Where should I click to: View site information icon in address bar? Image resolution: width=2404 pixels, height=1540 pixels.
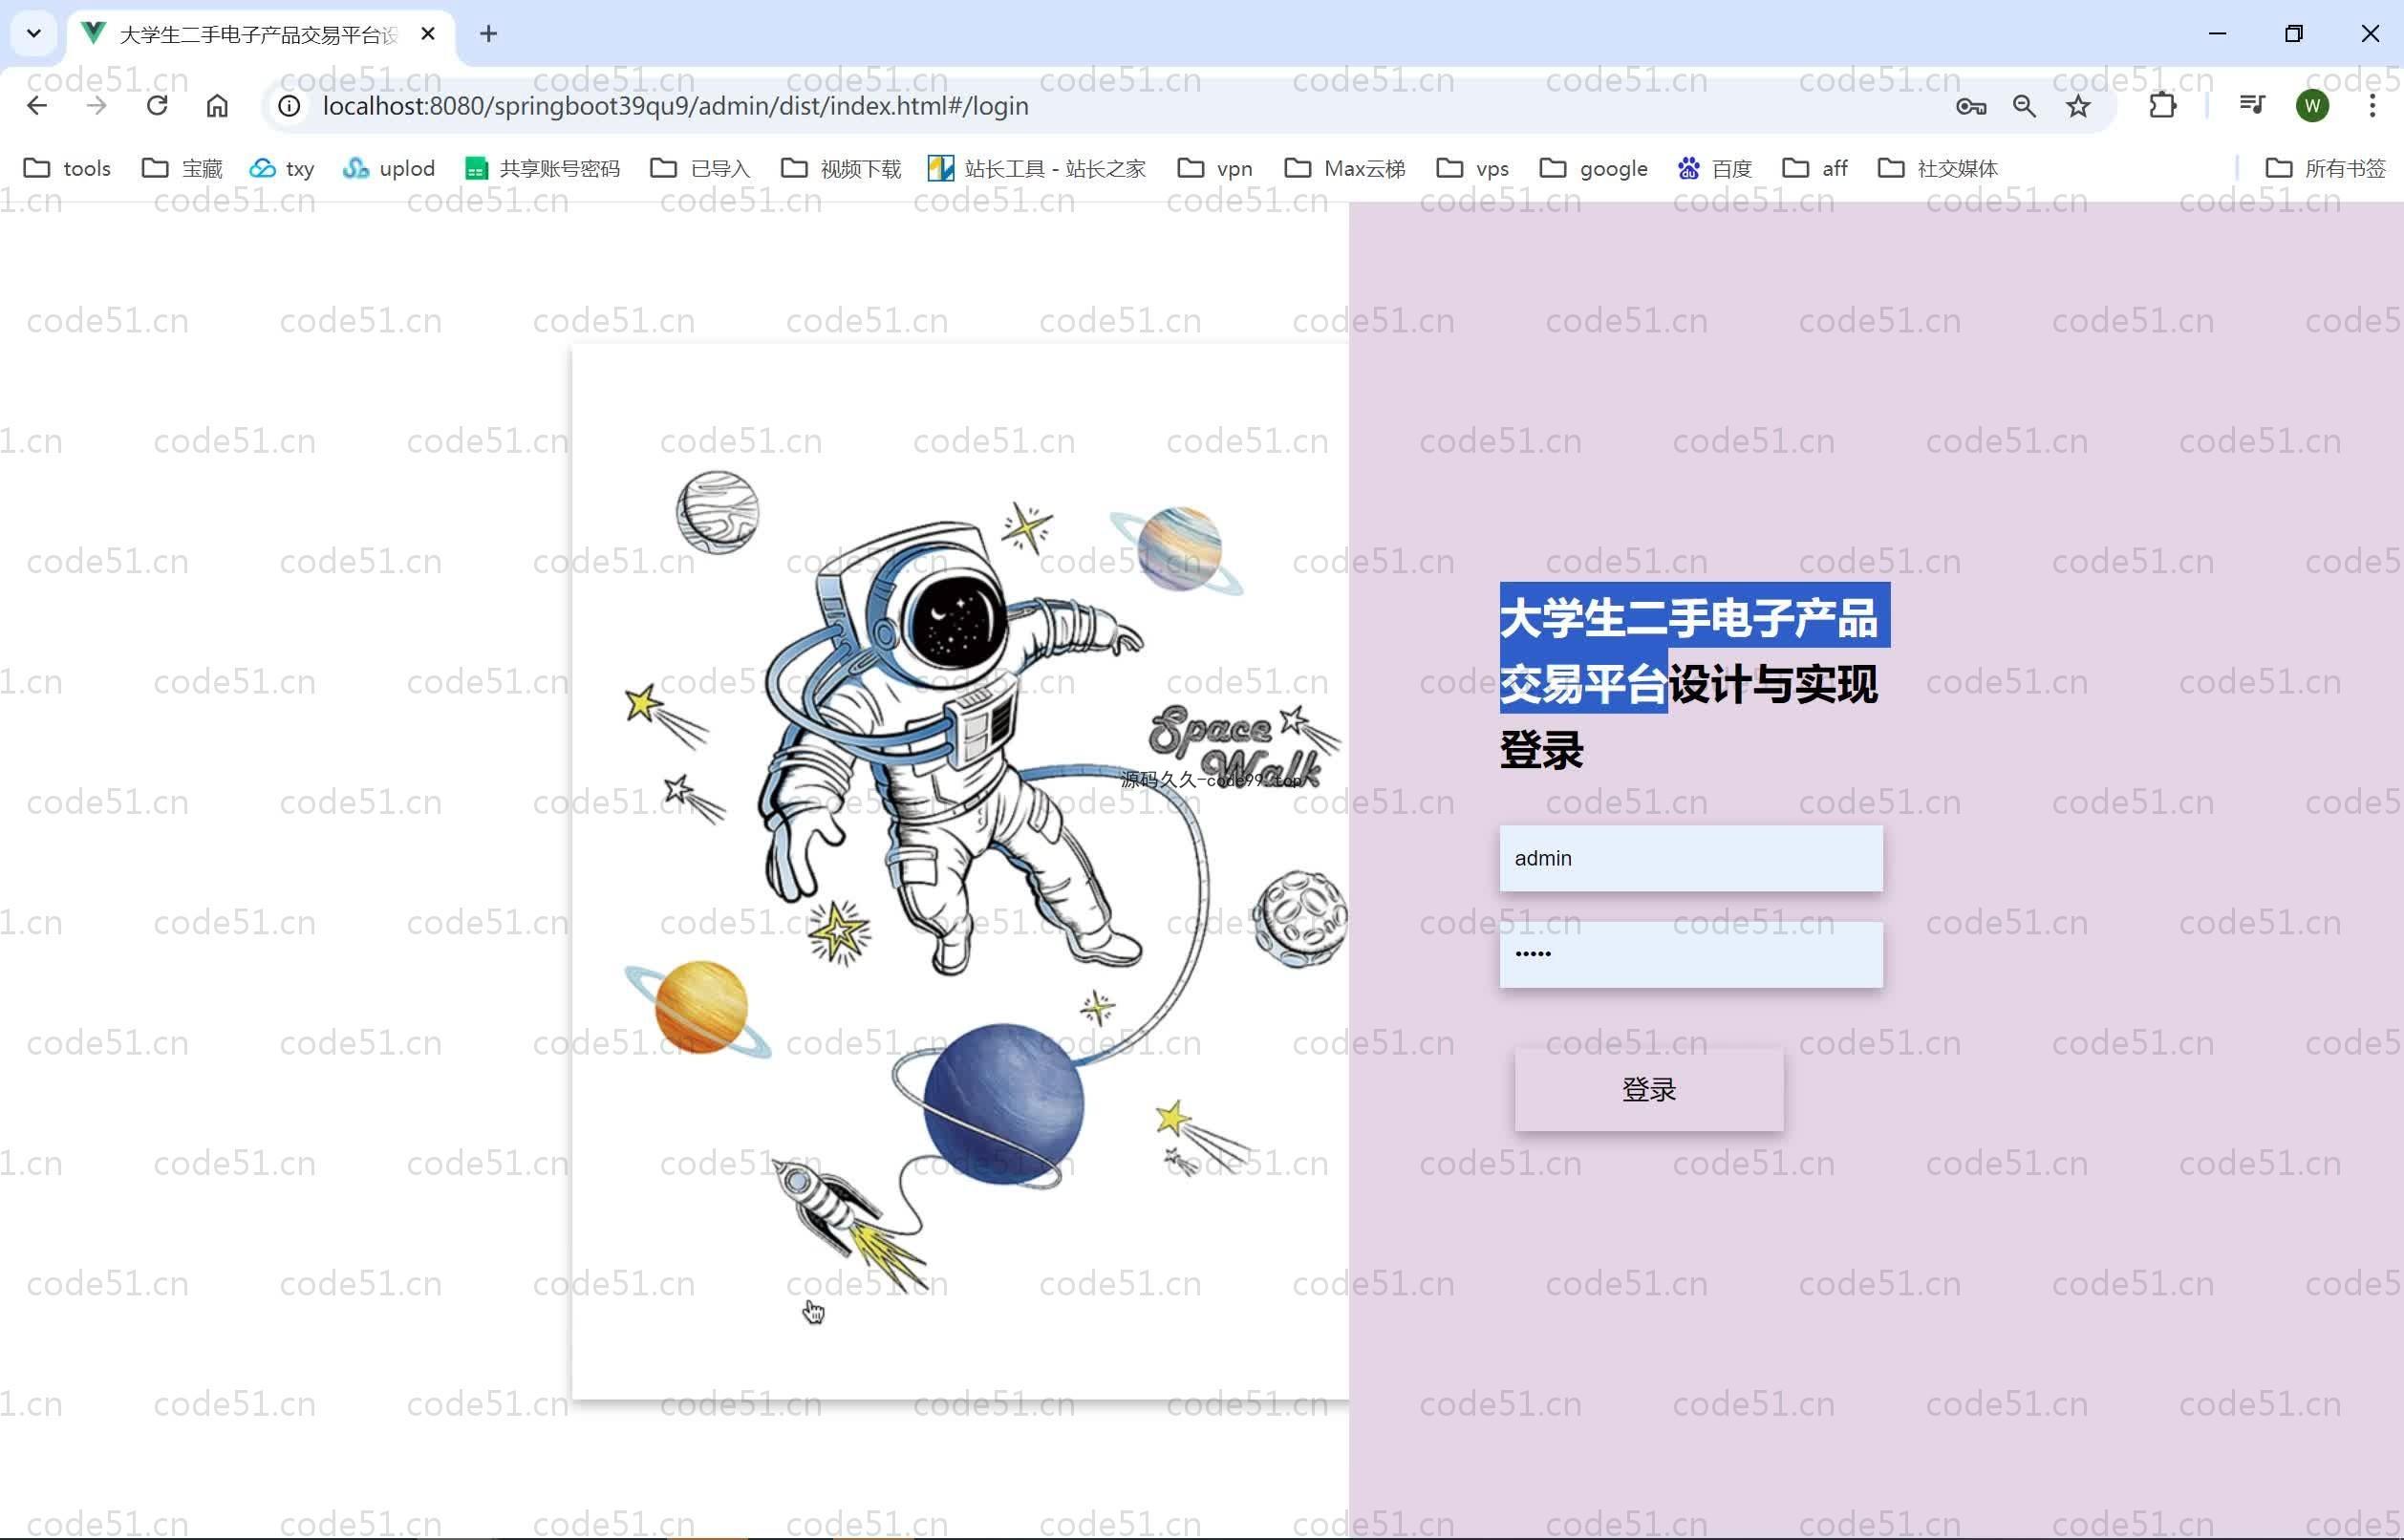tap(289, 106)
